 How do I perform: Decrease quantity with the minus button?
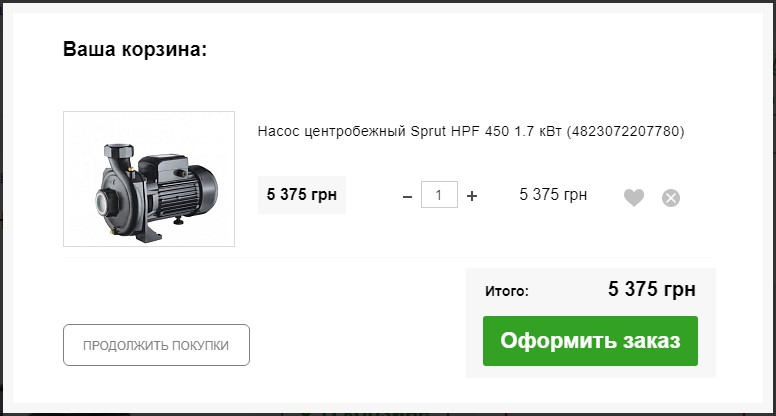[x=407, y=197]
